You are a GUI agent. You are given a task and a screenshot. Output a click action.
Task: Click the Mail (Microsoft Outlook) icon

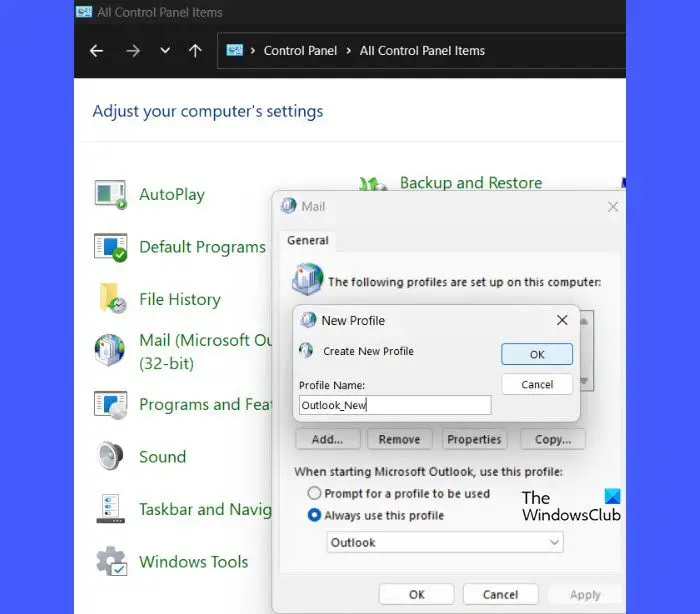(109, 350)
